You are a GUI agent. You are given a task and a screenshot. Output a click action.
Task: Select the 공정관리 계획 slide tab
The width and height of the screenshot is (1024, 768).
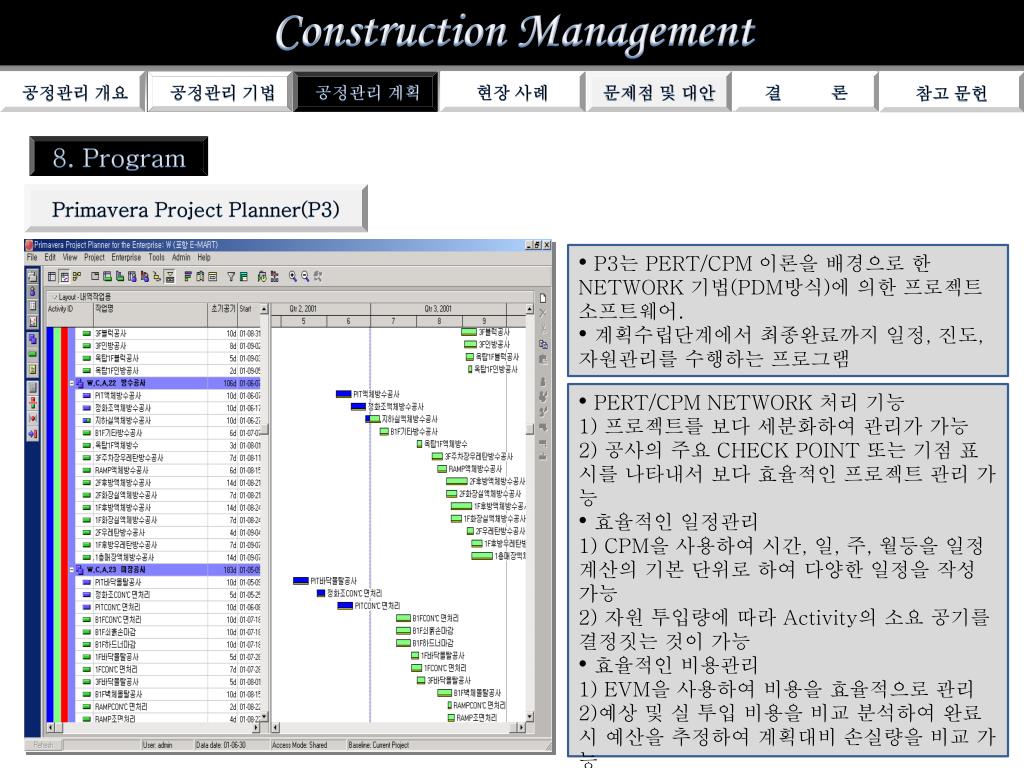(366, 92)
